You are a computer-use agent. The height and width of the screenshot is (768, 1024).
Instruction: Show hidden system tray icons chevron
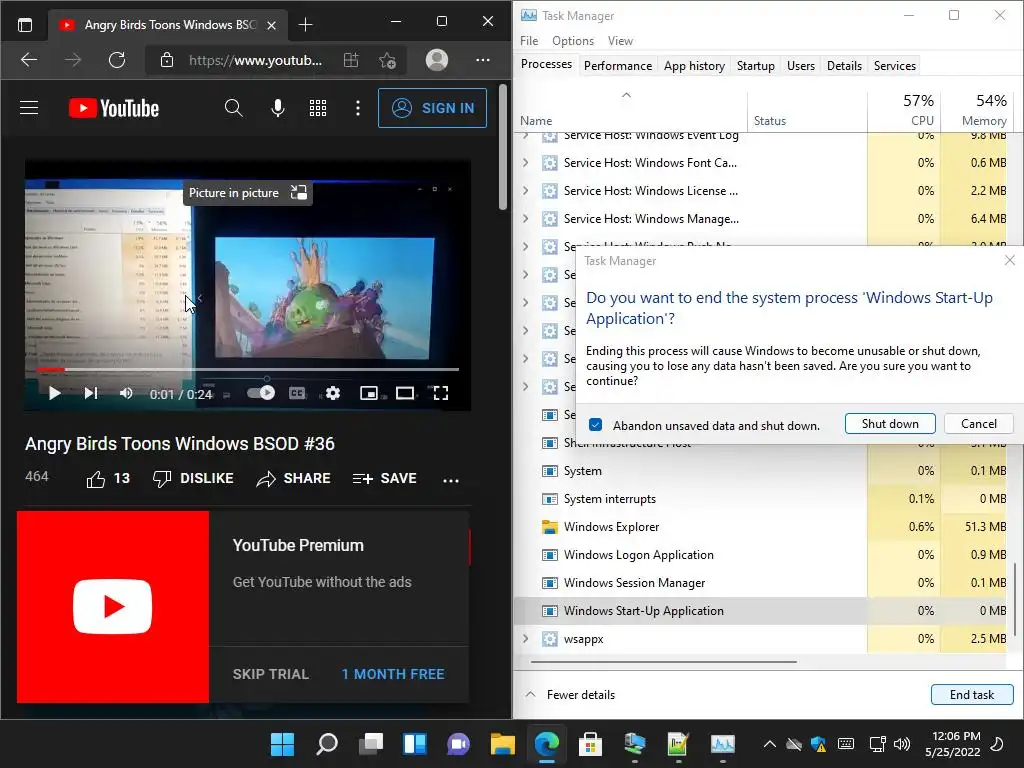coord(769,744)
